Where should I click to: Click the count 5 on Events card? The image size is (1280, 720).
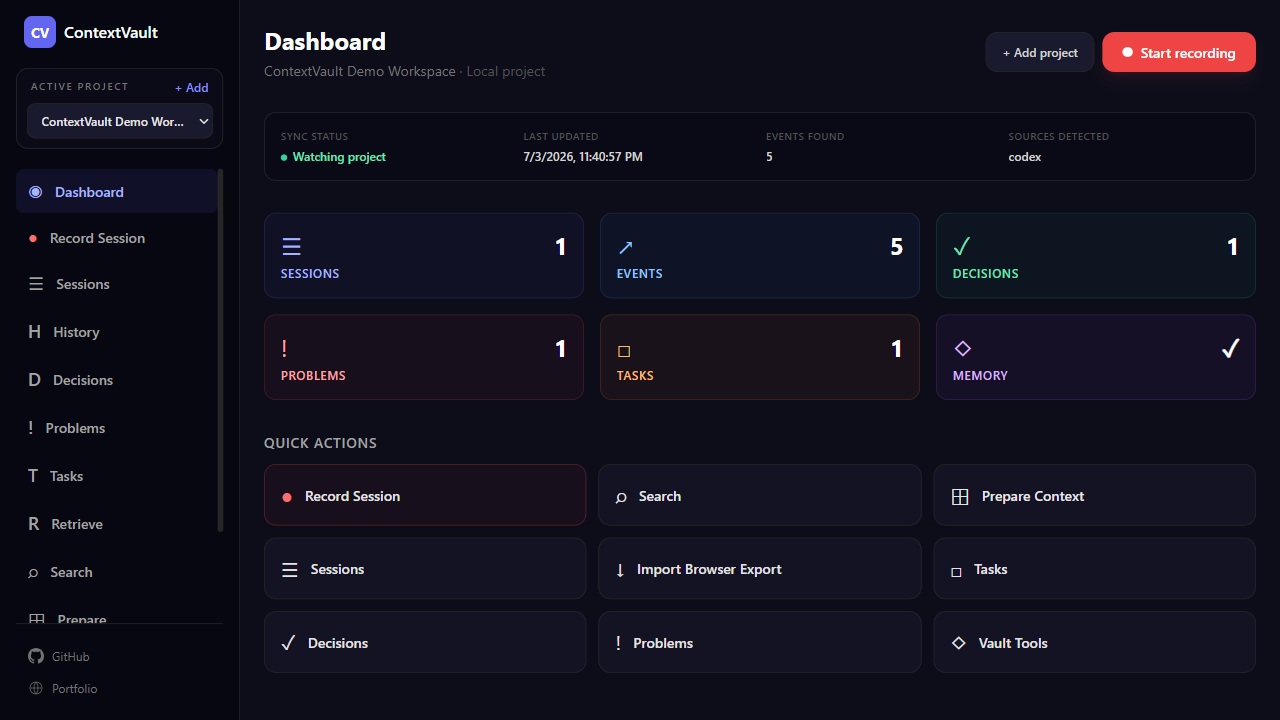[x=897, y=247]
